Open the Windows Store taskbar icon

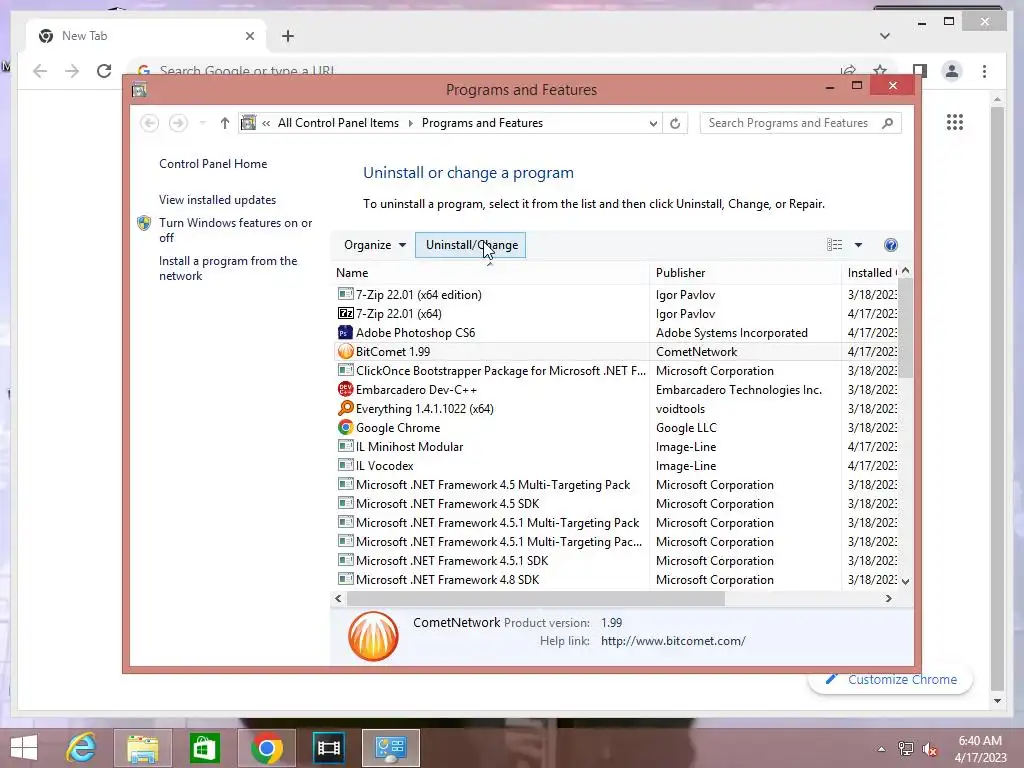click(x=204, y=748)
